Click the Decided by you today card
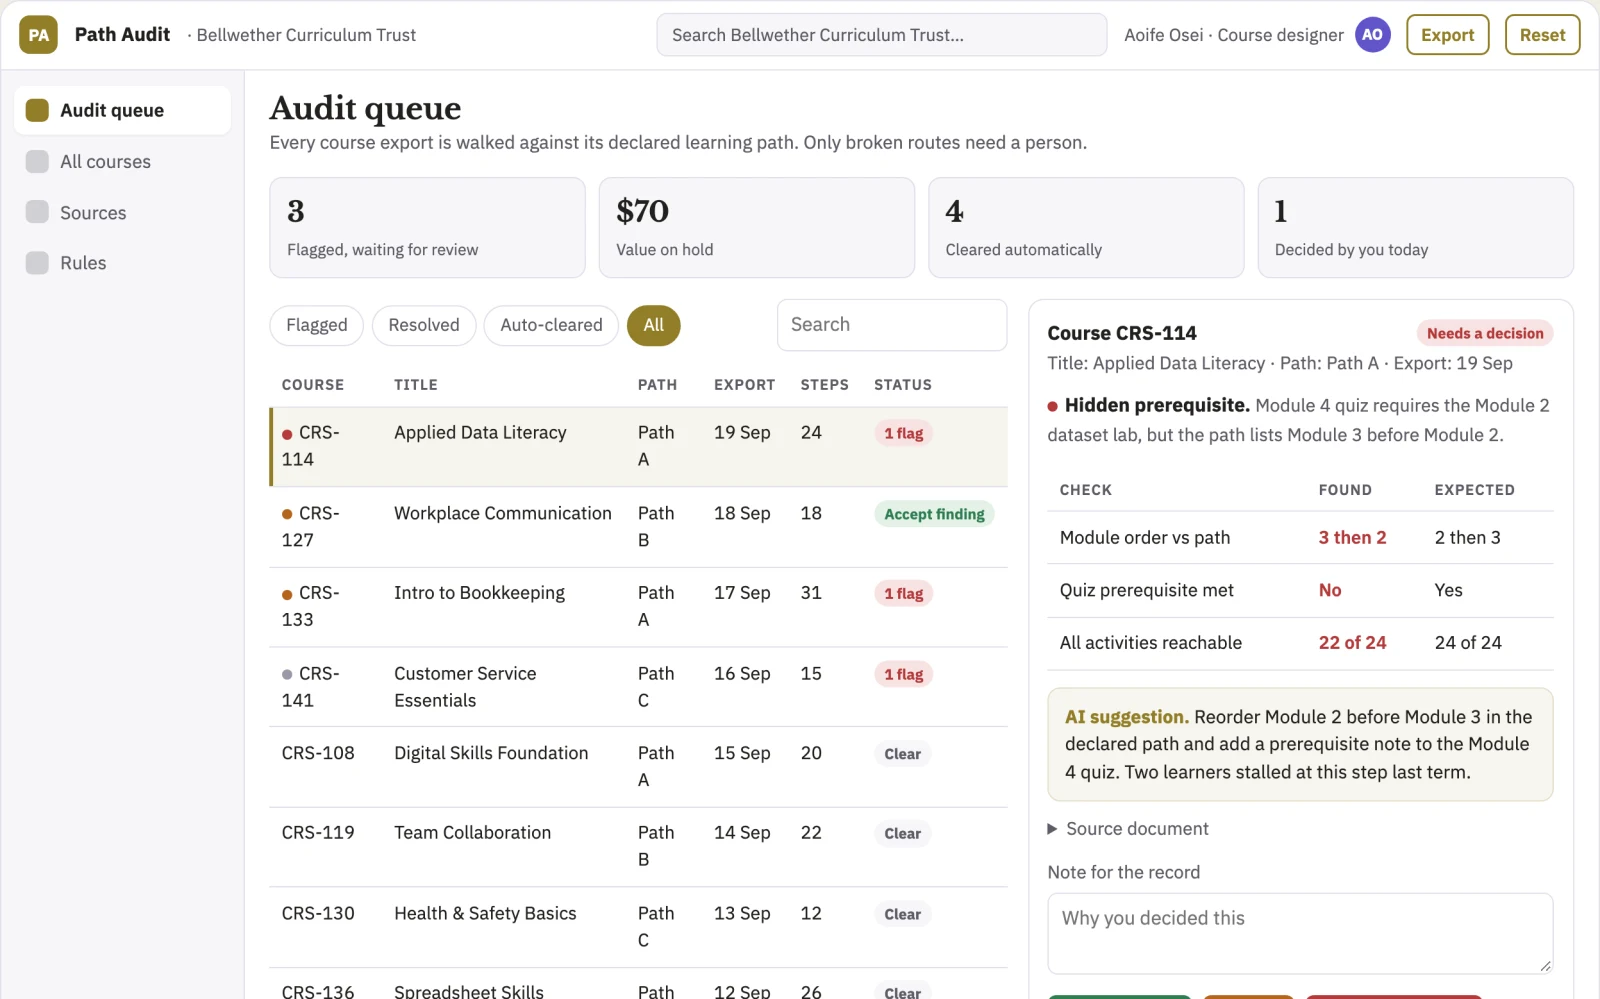This screenshot has height=999, width=1600. pyautogui.click(x=1415, y=228)
